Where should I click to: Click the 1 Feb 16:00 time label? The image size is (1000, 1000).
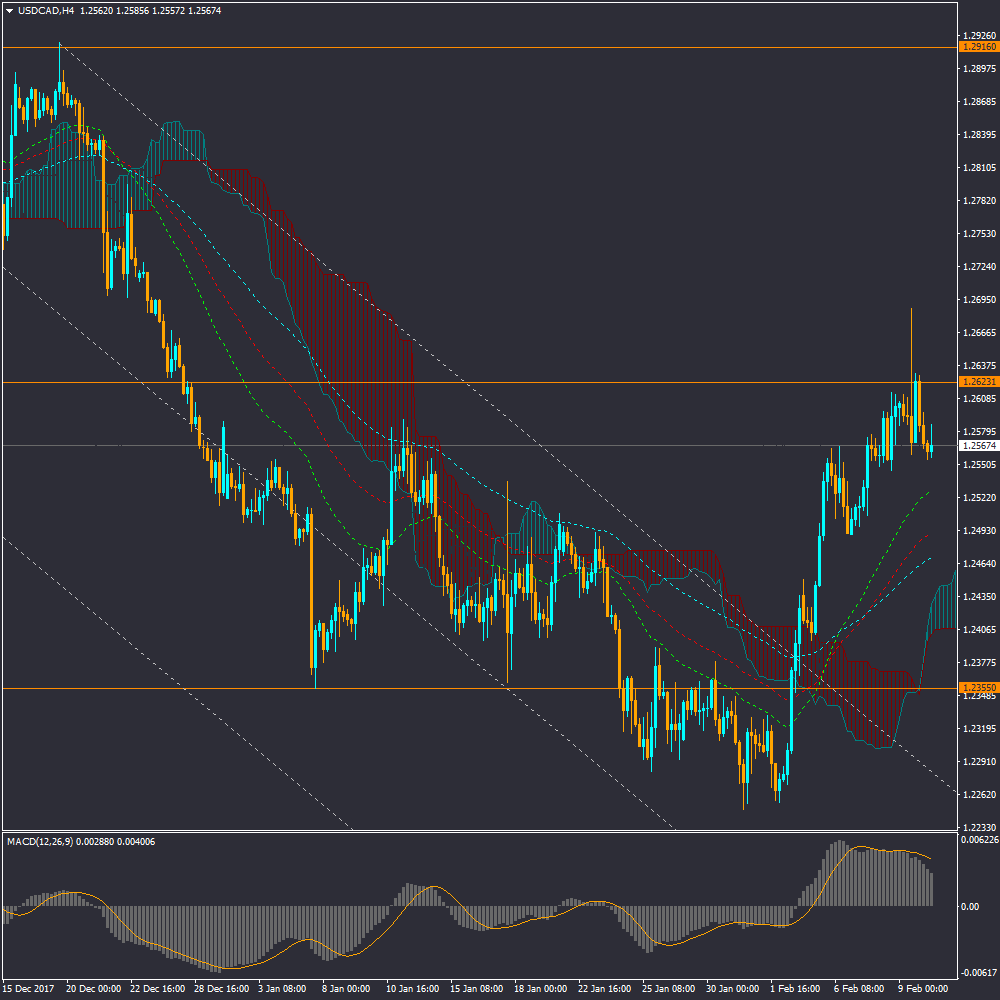click(x=796, y=988)
